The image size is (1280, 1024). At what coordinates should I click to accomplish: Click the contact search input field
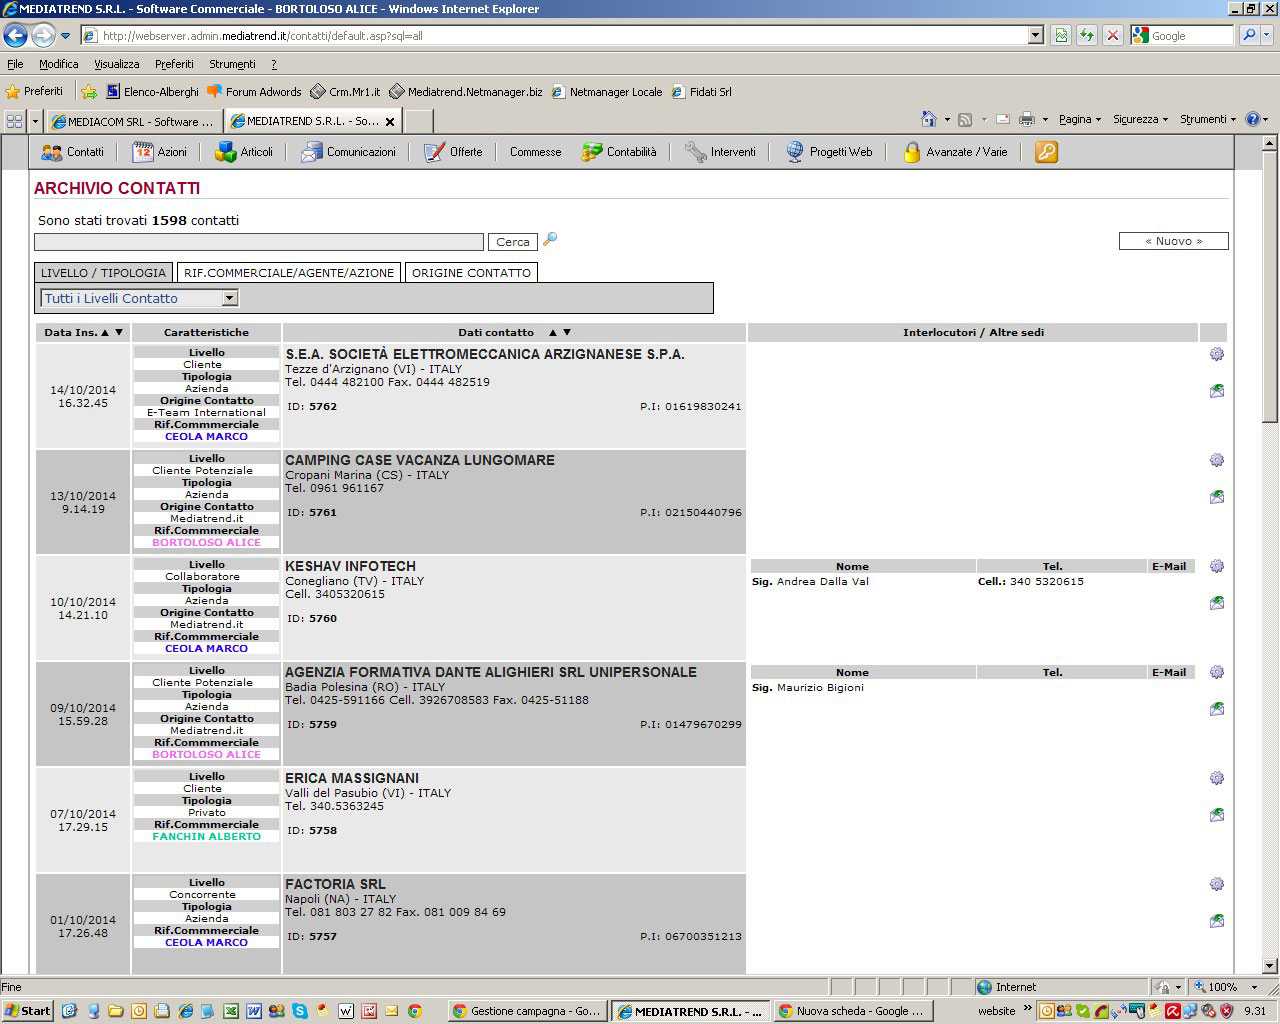coord(258,242)
